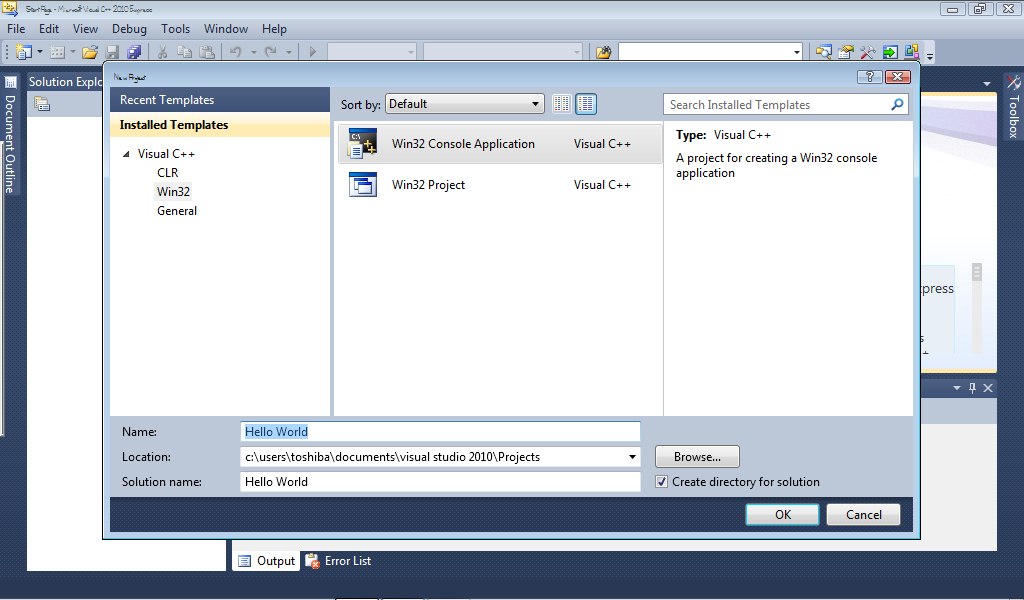Click the Name input field
The width and height of the screenshot is (1024, 600).
440,432
